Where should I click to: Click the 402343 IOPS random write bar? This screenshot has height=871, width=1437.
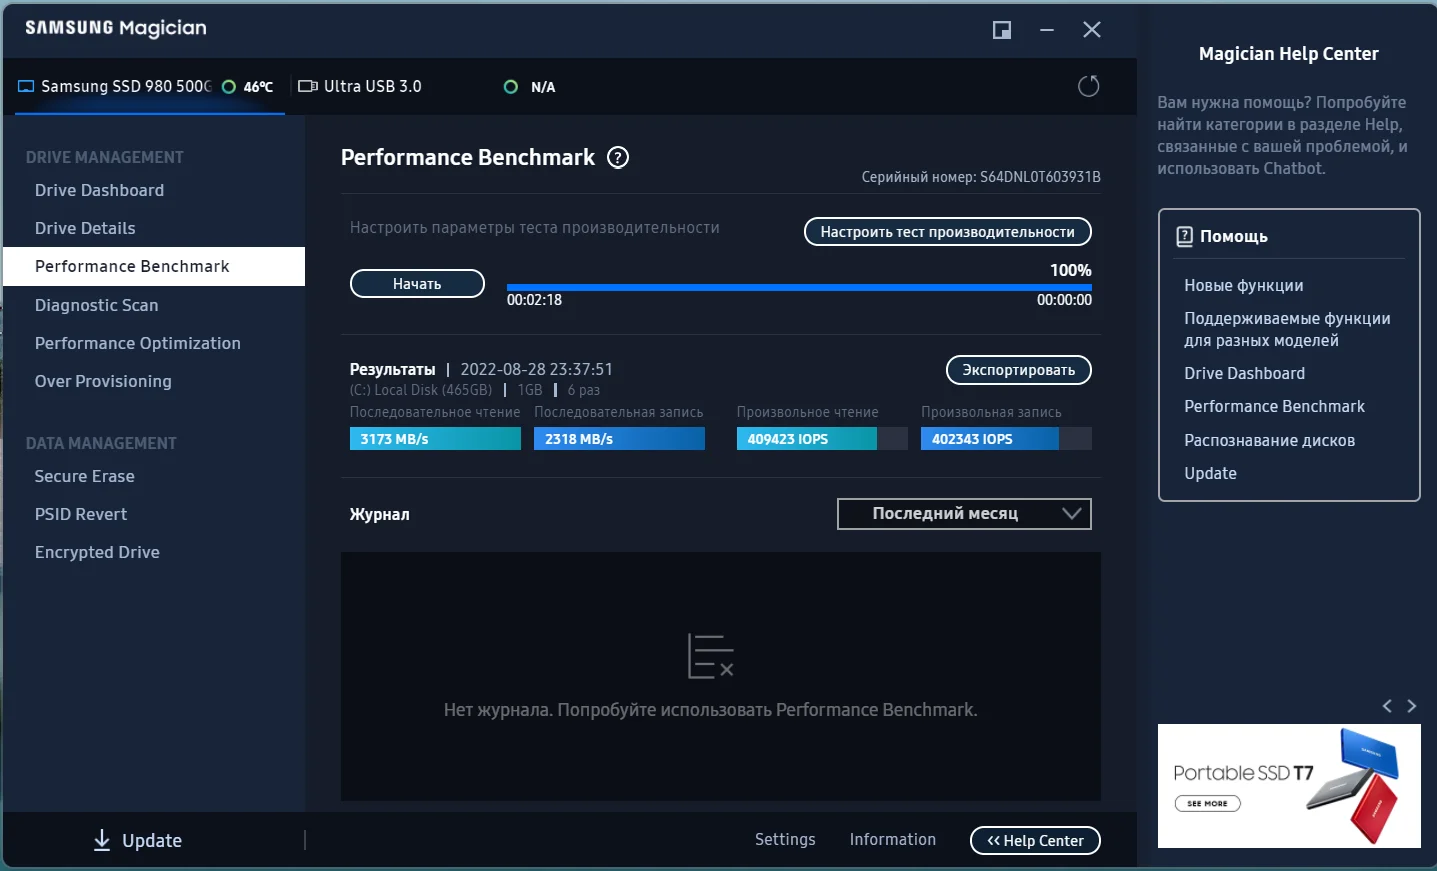[x=1006, y=439]
